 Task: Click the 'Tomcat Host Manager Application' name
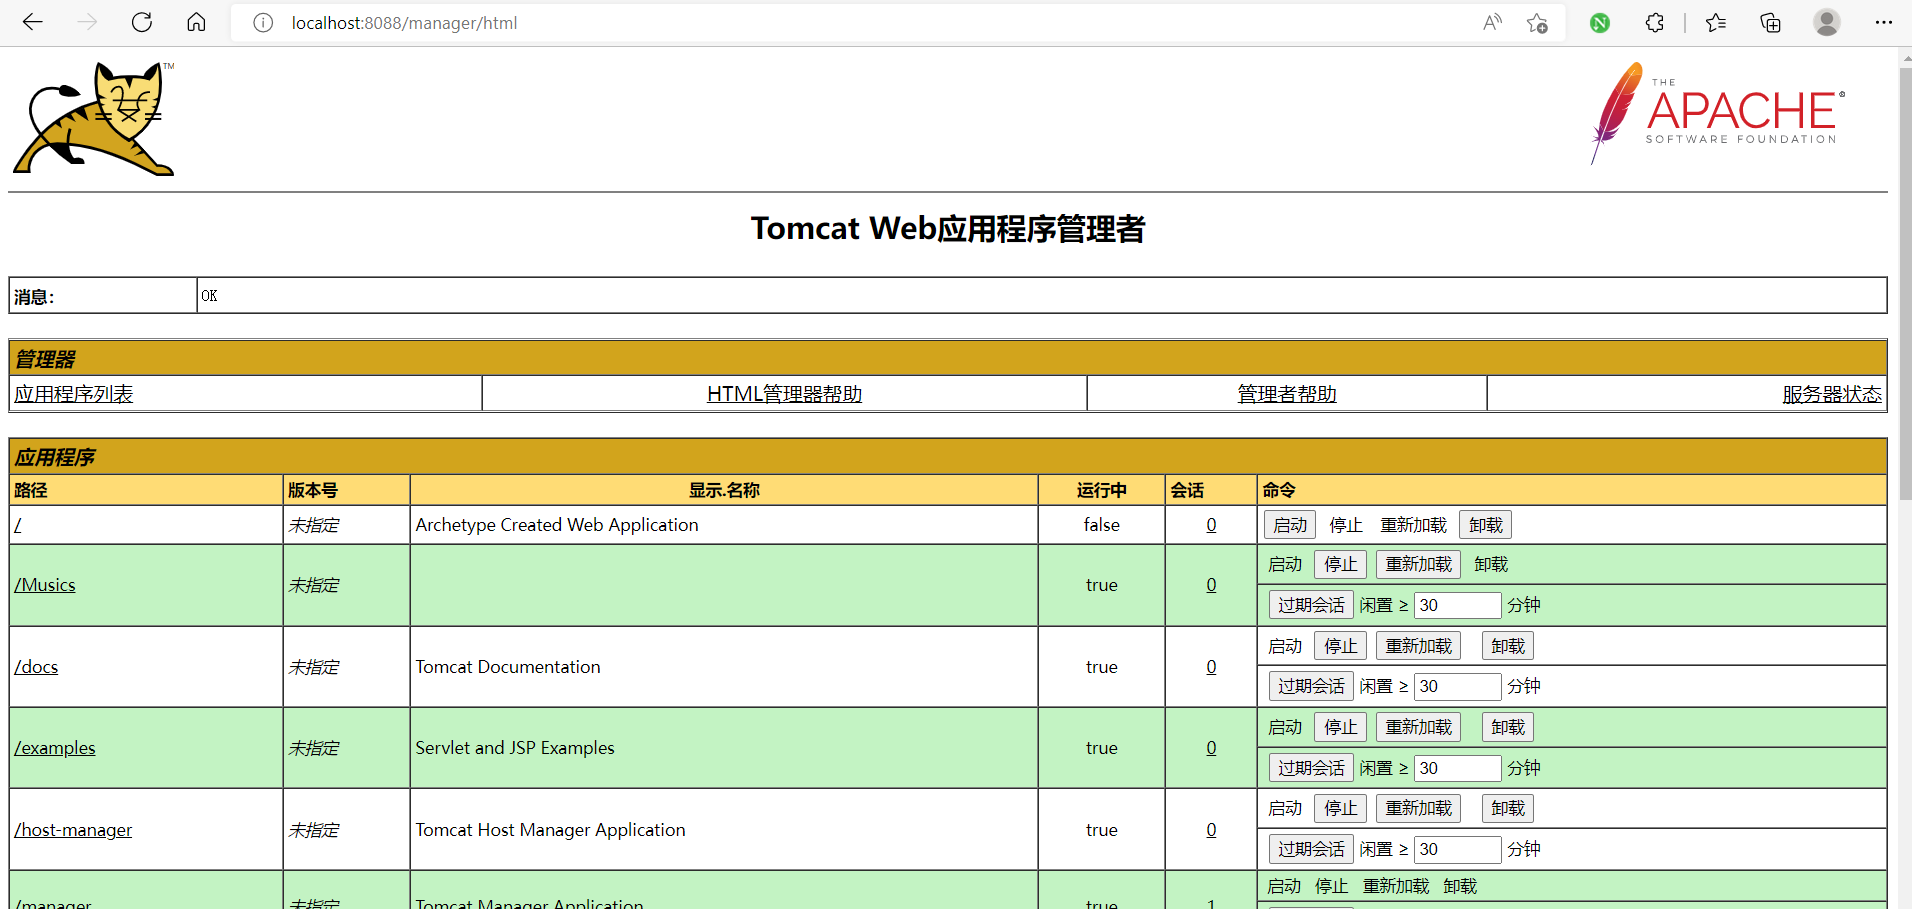coord(550,830)
